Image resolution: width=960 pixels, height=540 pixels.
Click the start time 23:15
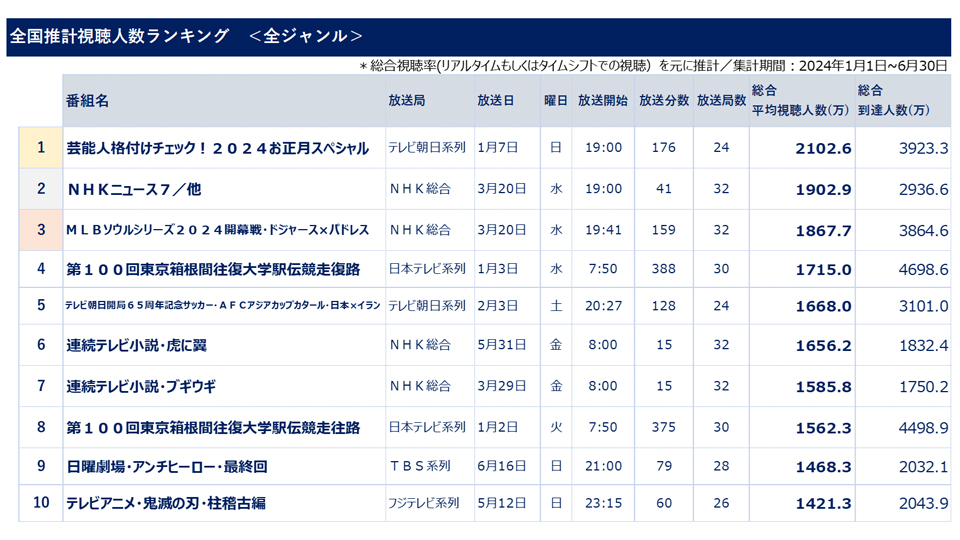coord(603,503)
